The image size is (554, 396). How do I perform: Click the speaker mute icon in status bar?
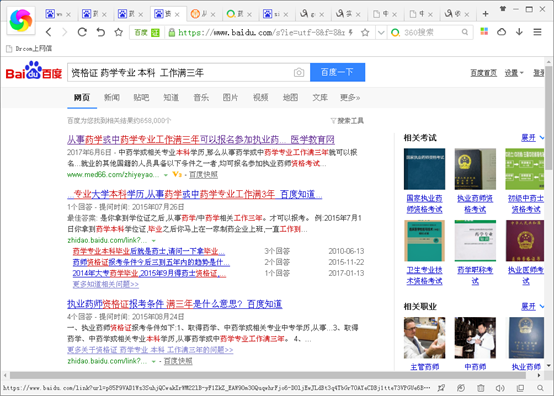tap(500, 388)
